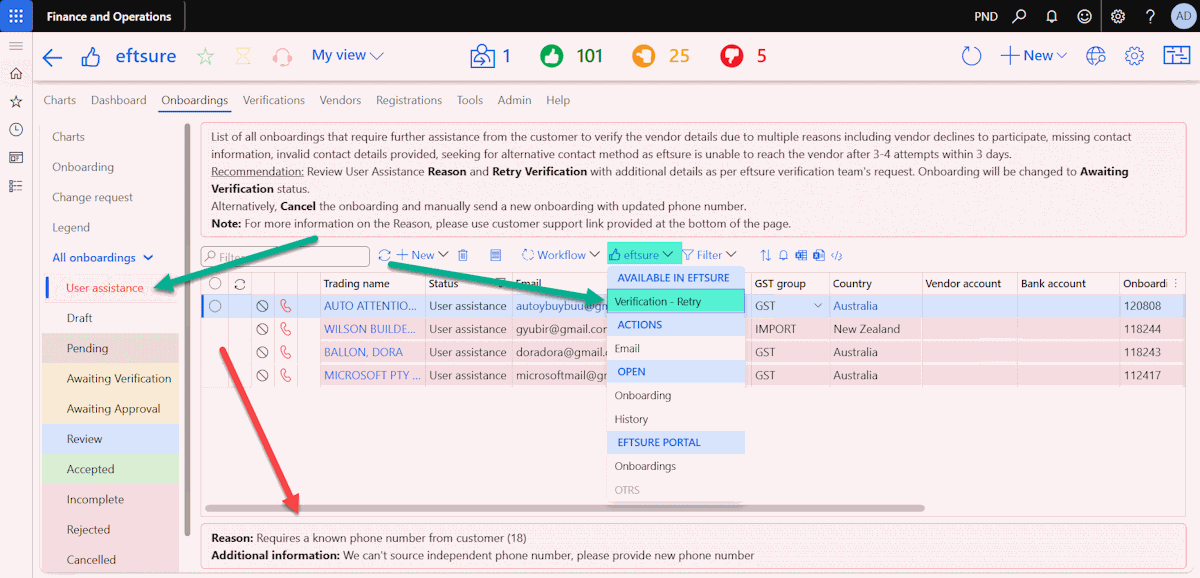The width and height of the screenshot is (1200, 578).
Task: Collapse the left navigation hamburger
Action: (x=16, y=47)
